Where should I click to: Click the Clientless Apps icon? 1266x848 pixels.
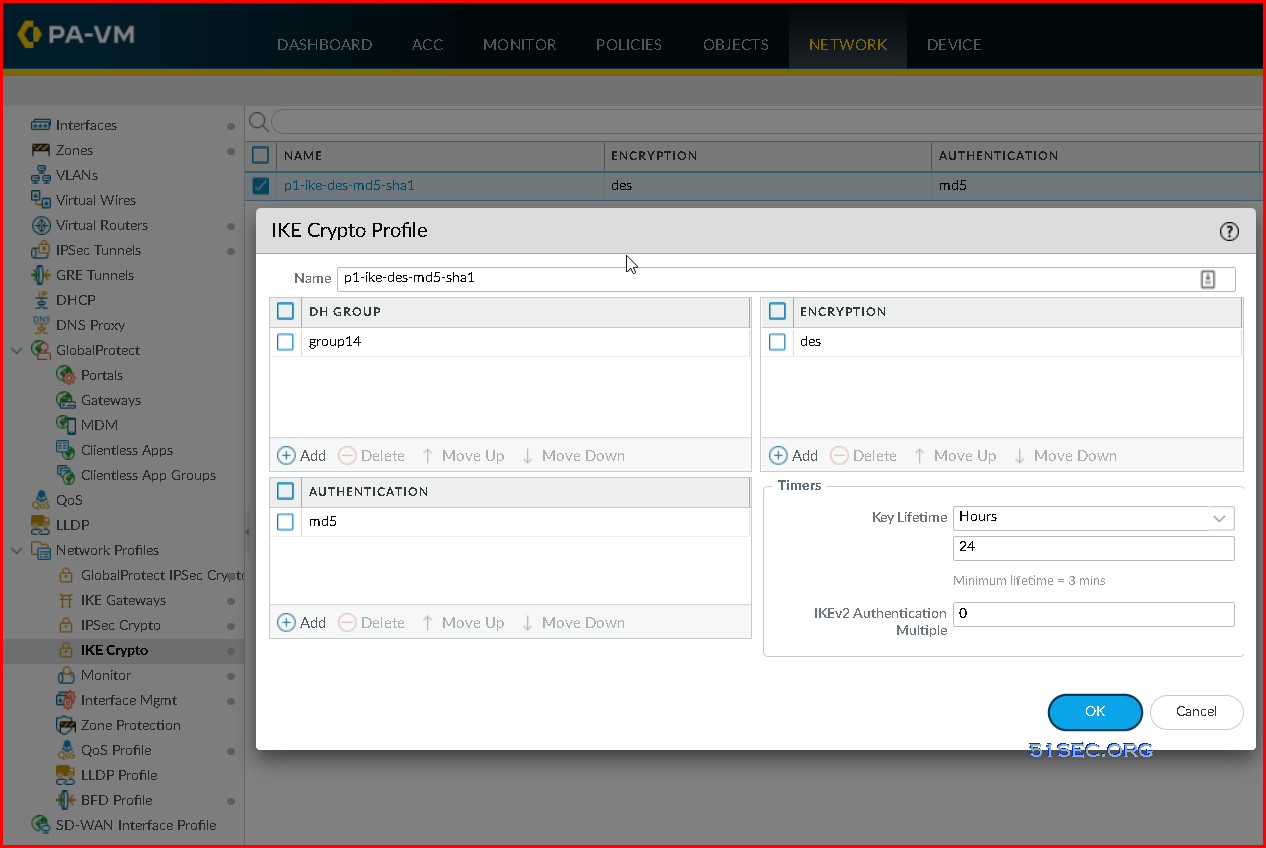coord(66,450)
